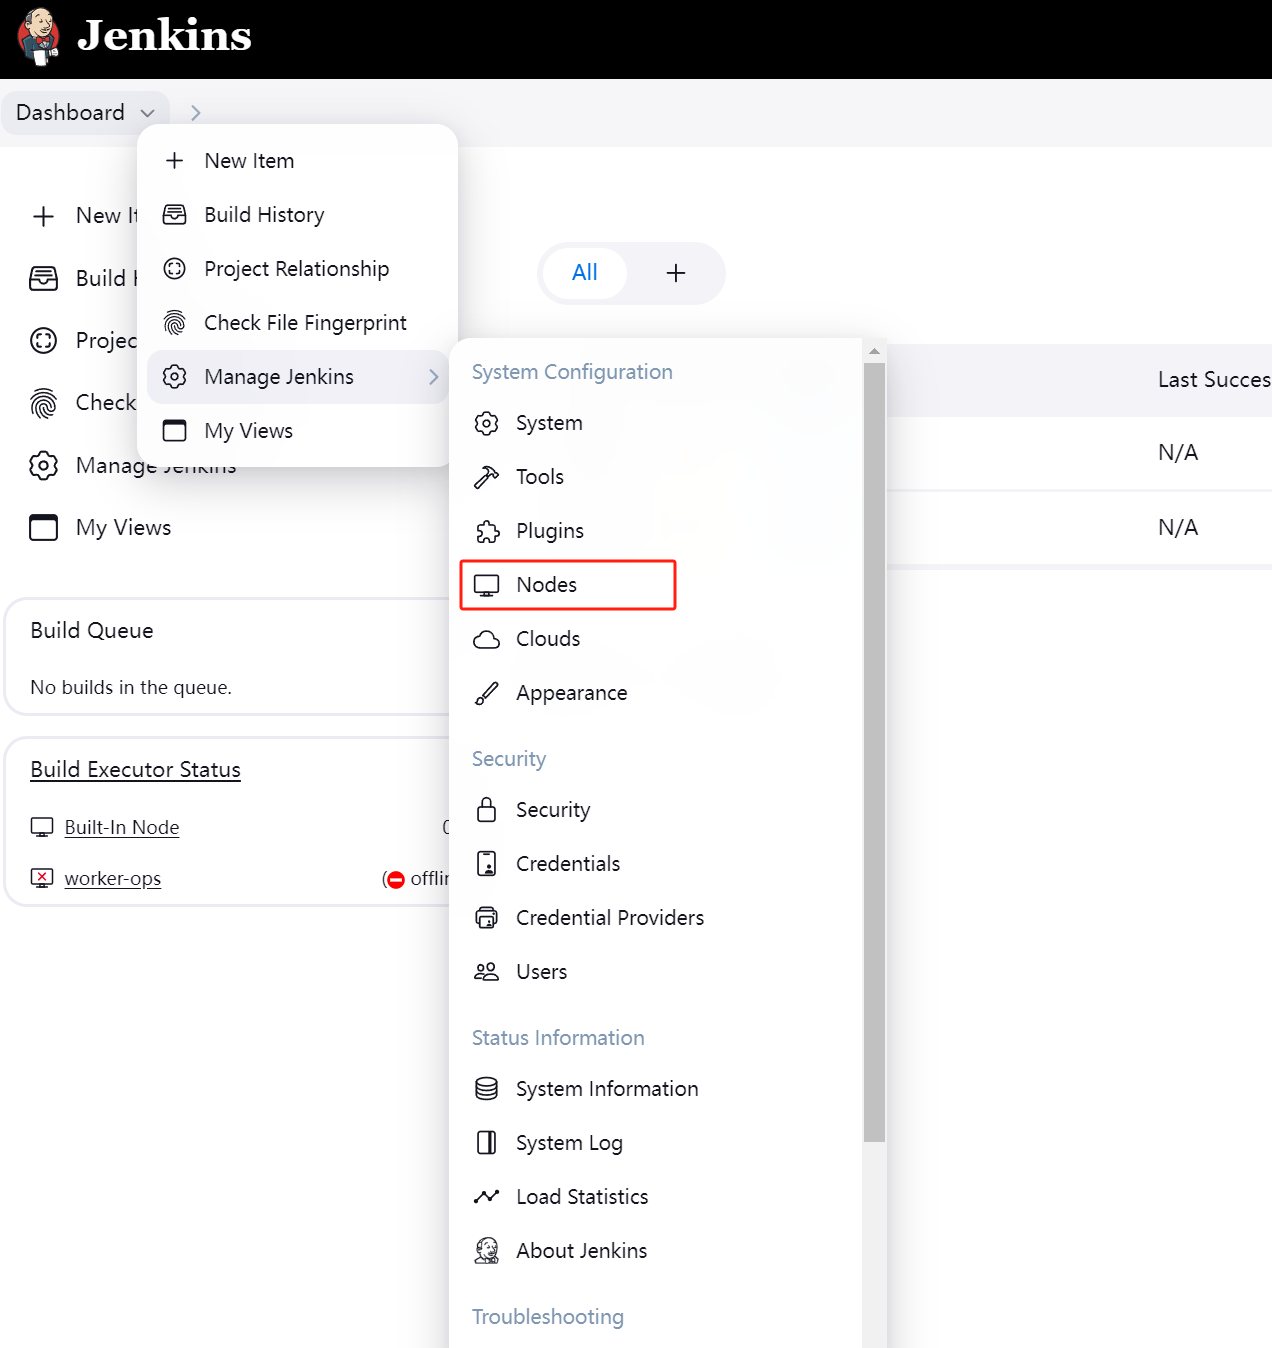Click the submenu scrollbar up arrow
Image resolution: width=1272 pixels, height=1348 pixels.
pos(875,351)
